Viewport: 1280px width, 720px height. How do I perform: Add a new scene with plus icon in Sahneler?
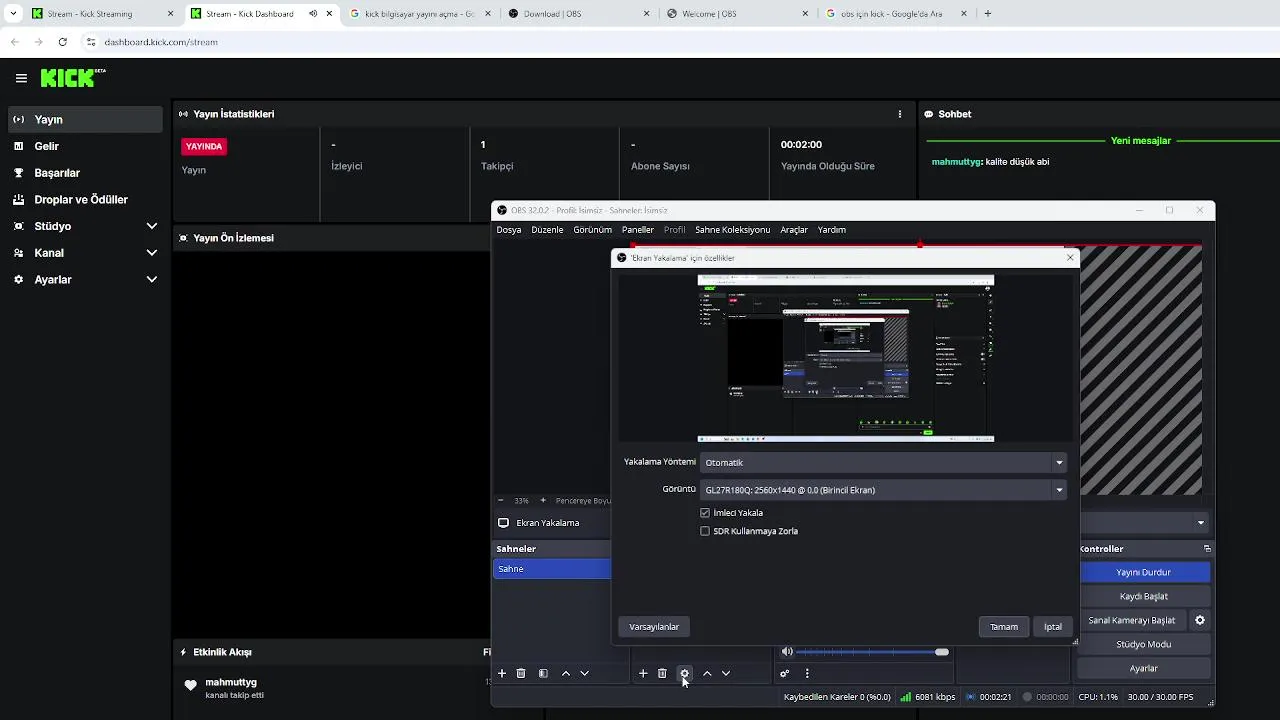(x=502, y=674)
